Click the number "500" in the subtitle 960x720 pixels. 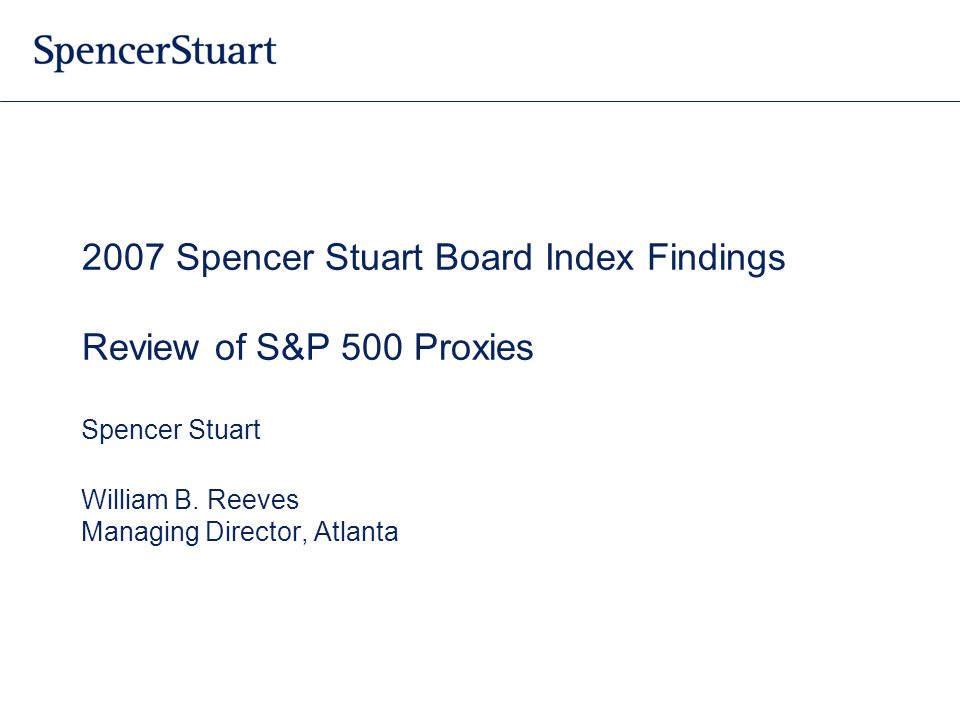click(x=371, y=348)
